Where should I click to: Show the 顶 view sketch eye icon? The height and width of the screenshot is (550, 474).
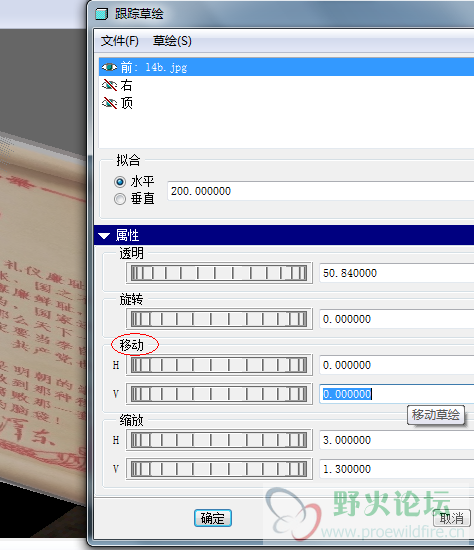(109, 103)
